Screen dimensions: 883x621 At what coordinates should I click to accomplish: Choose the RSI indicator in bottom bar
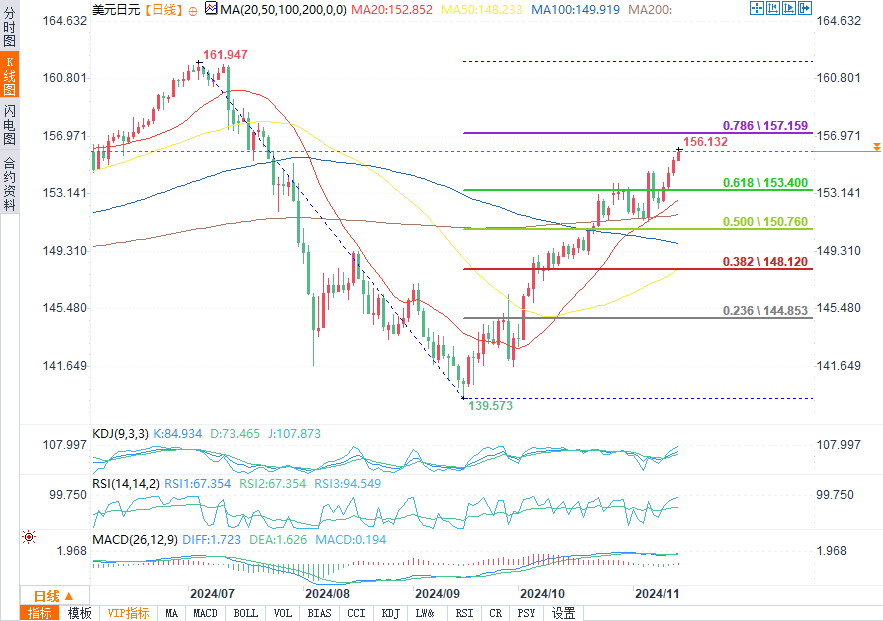464,613
